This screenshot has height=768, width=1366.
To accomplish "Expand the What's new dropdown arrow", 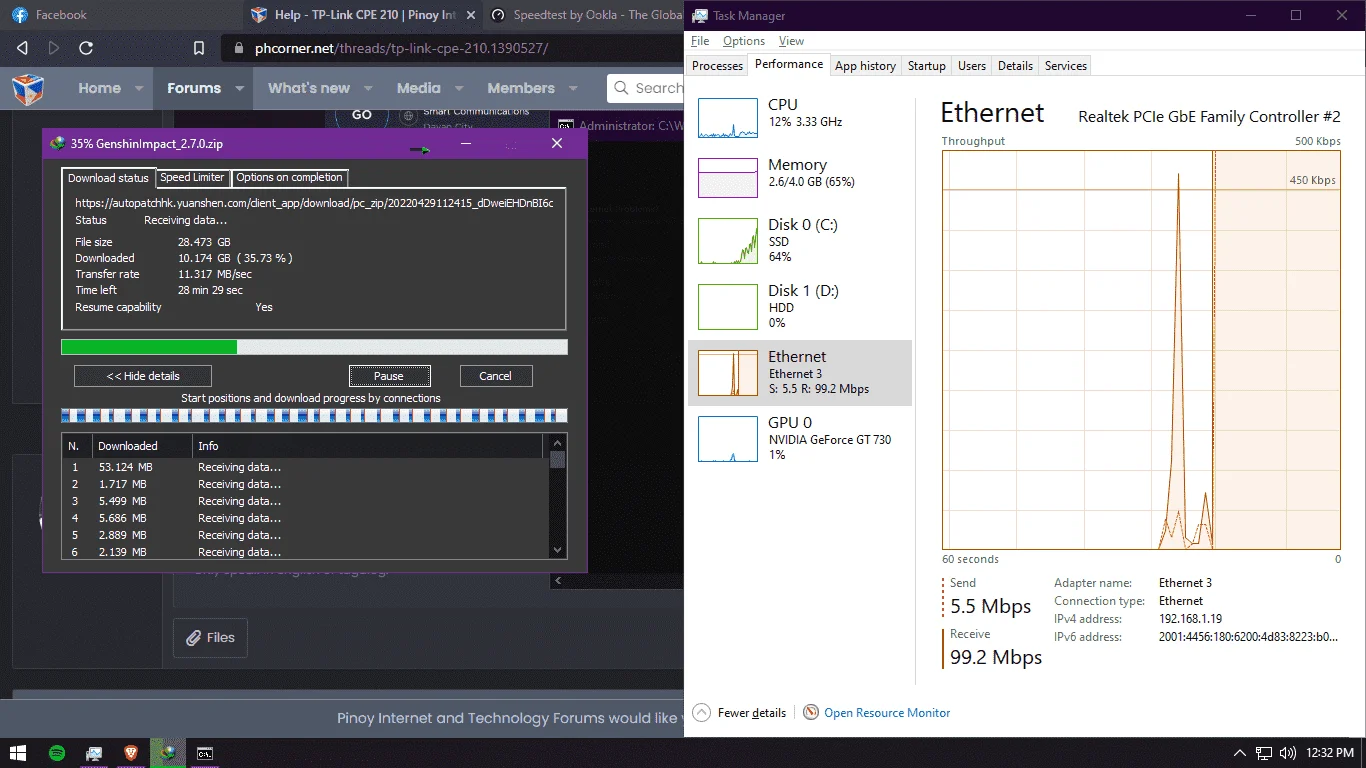I will [368, 88].
